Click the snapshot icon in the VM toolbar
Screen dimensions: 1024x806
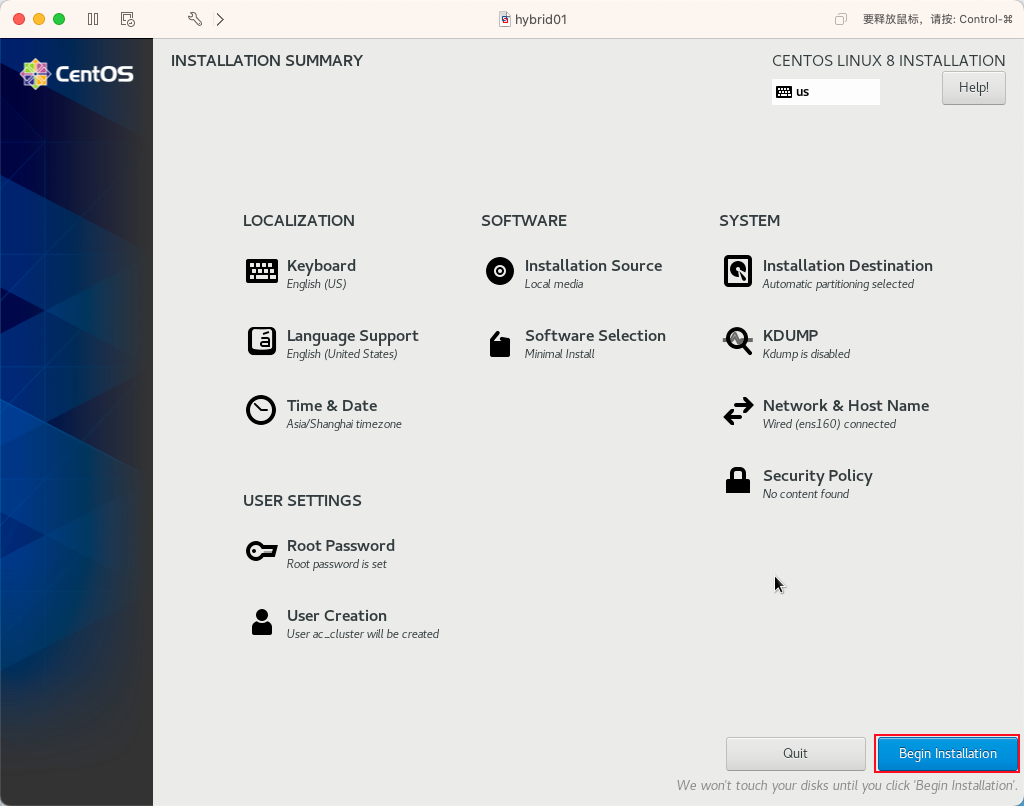coord(128,19)
